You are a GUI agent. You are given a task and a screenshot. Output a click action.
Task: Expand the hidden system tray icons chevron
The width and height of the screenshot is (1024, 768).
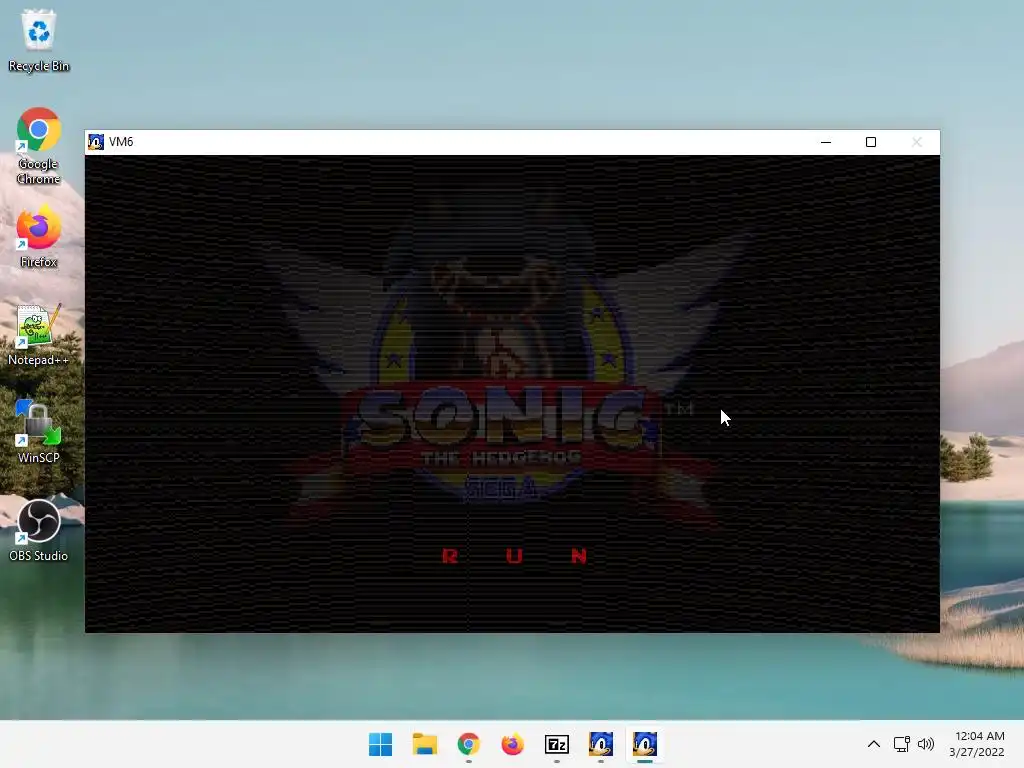coord(874,744)
